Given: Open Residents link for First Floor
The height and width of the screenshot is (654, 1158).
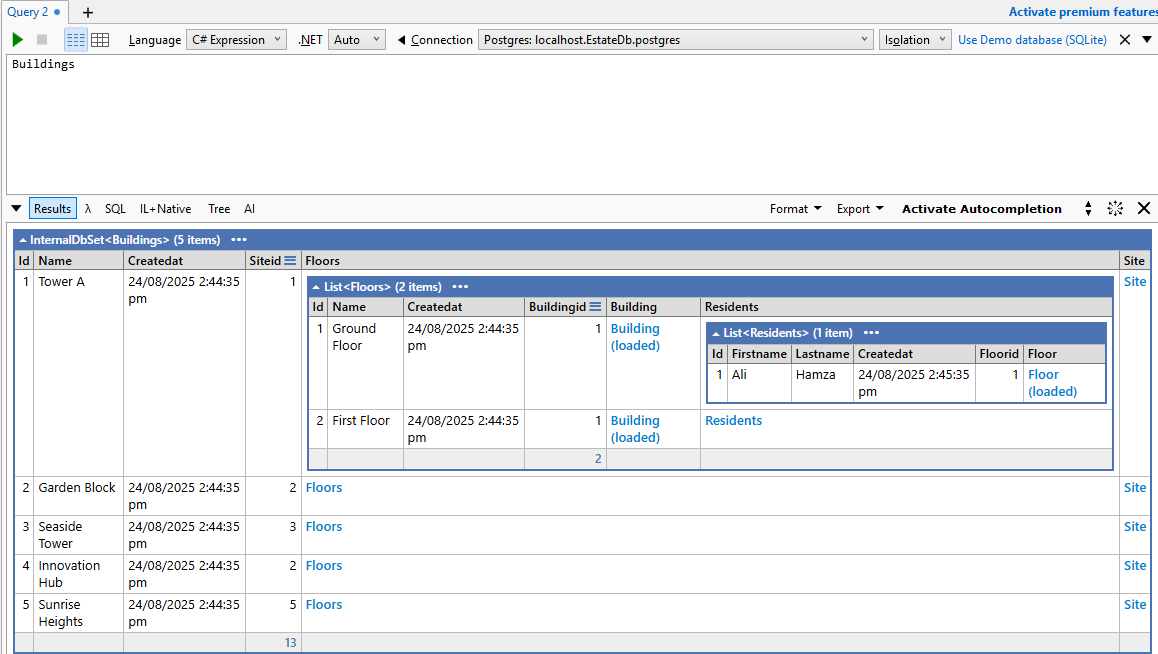Looking at the screenshot, I should coord(733,420).
